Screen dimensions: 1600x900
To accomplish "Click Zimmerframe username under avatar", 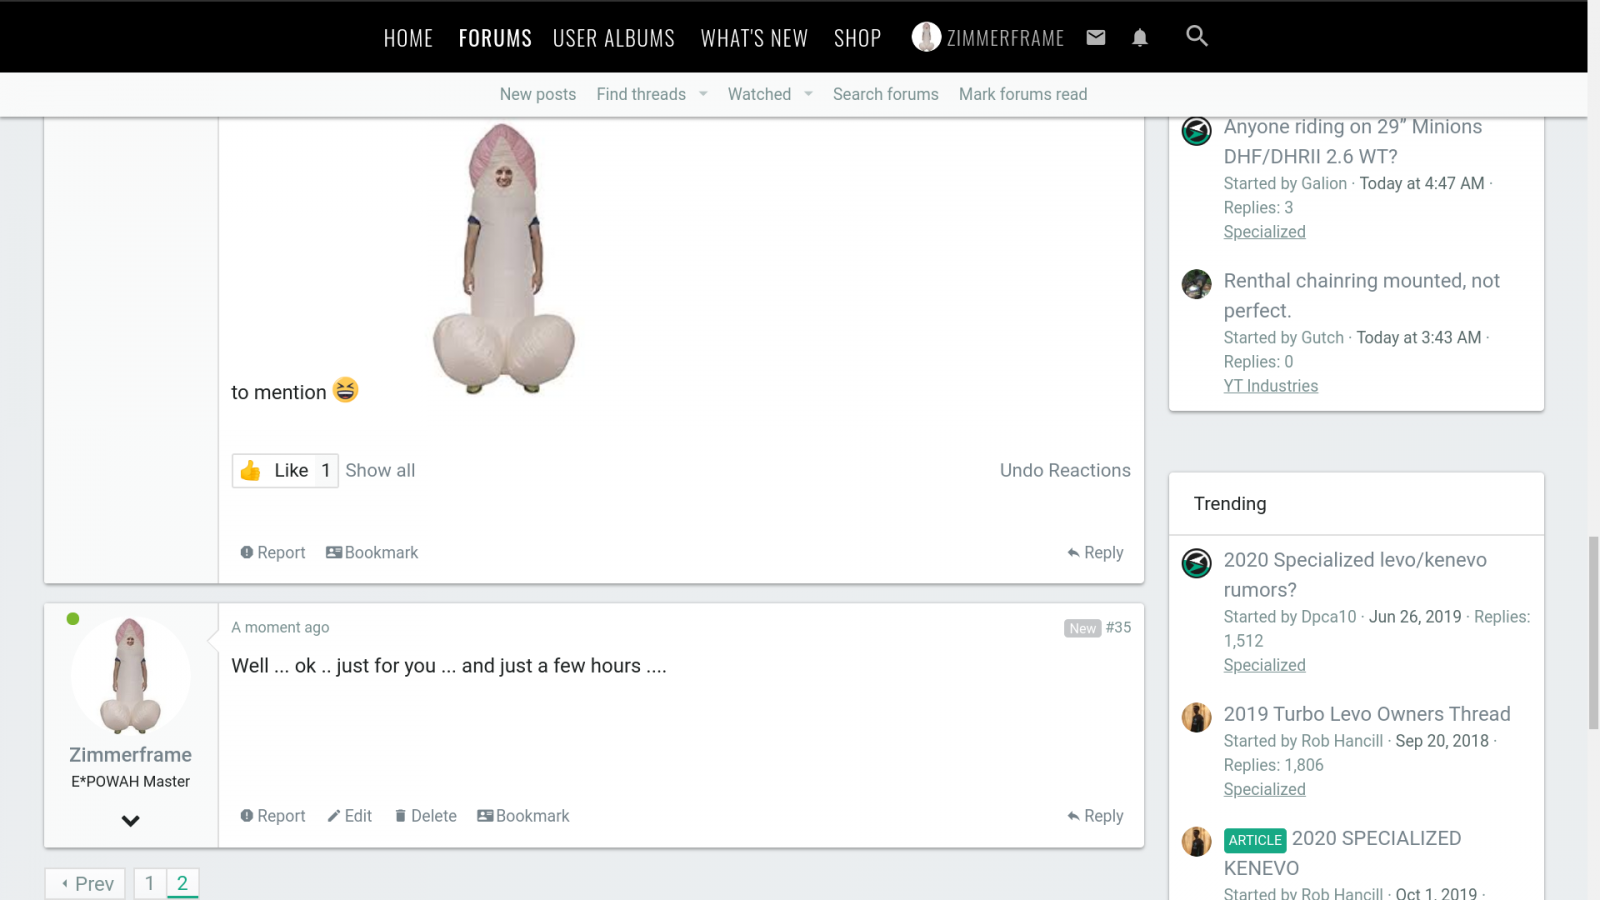I will 131,755.
